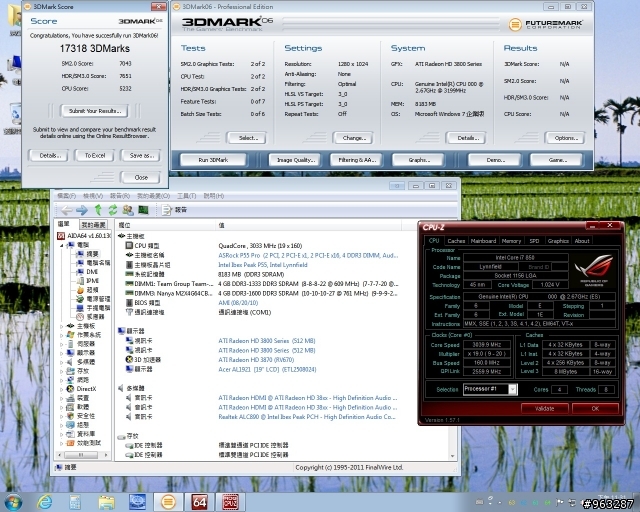Open Image Quality in 3DMark06

pos(296,160)
